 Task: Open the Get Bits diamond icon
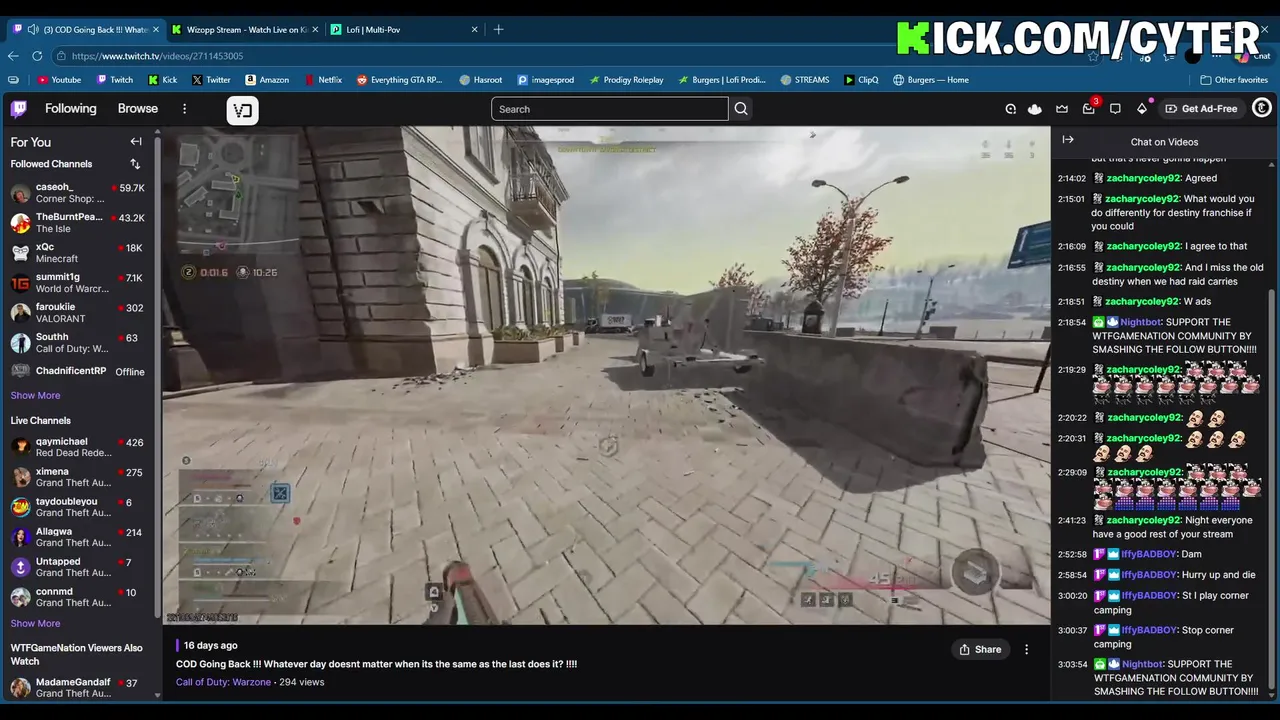coord(1142,108)
